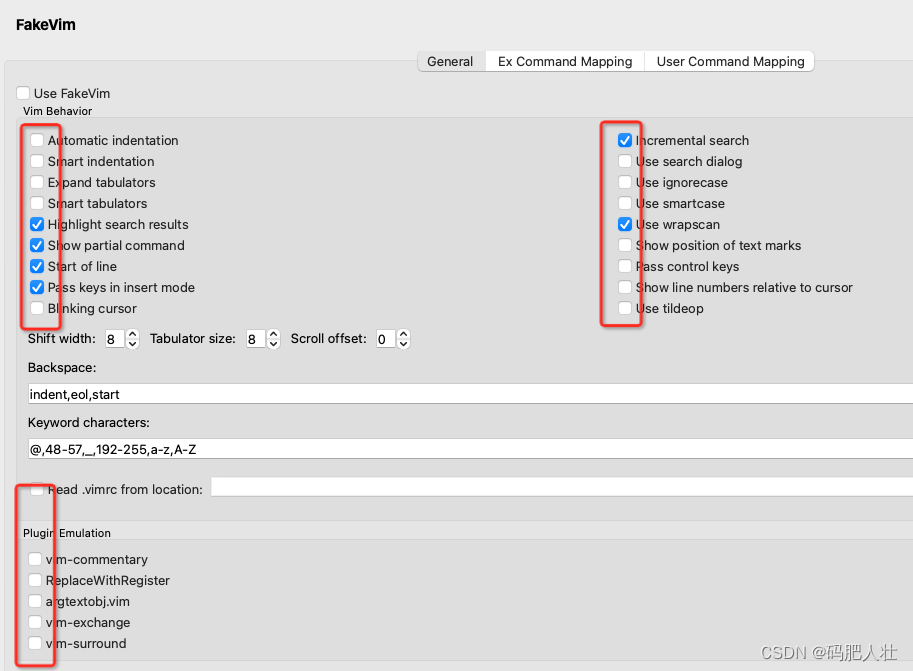913x671 pixels.
Task: Increase Tabulator size with up arrow
Action: [x=274, y=334]
